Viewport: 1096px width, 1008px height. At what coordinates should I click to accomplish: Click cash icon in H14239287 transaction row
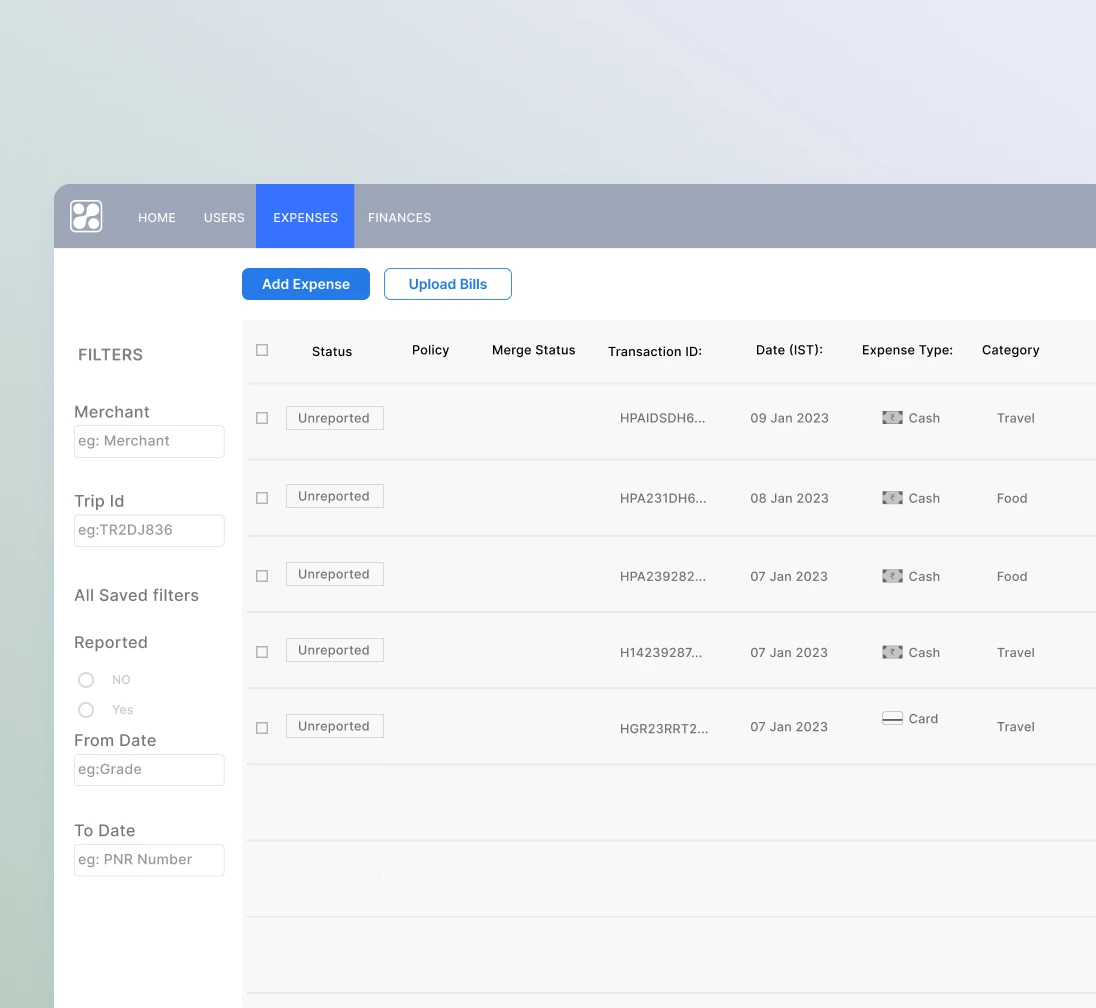click(892, 652)
